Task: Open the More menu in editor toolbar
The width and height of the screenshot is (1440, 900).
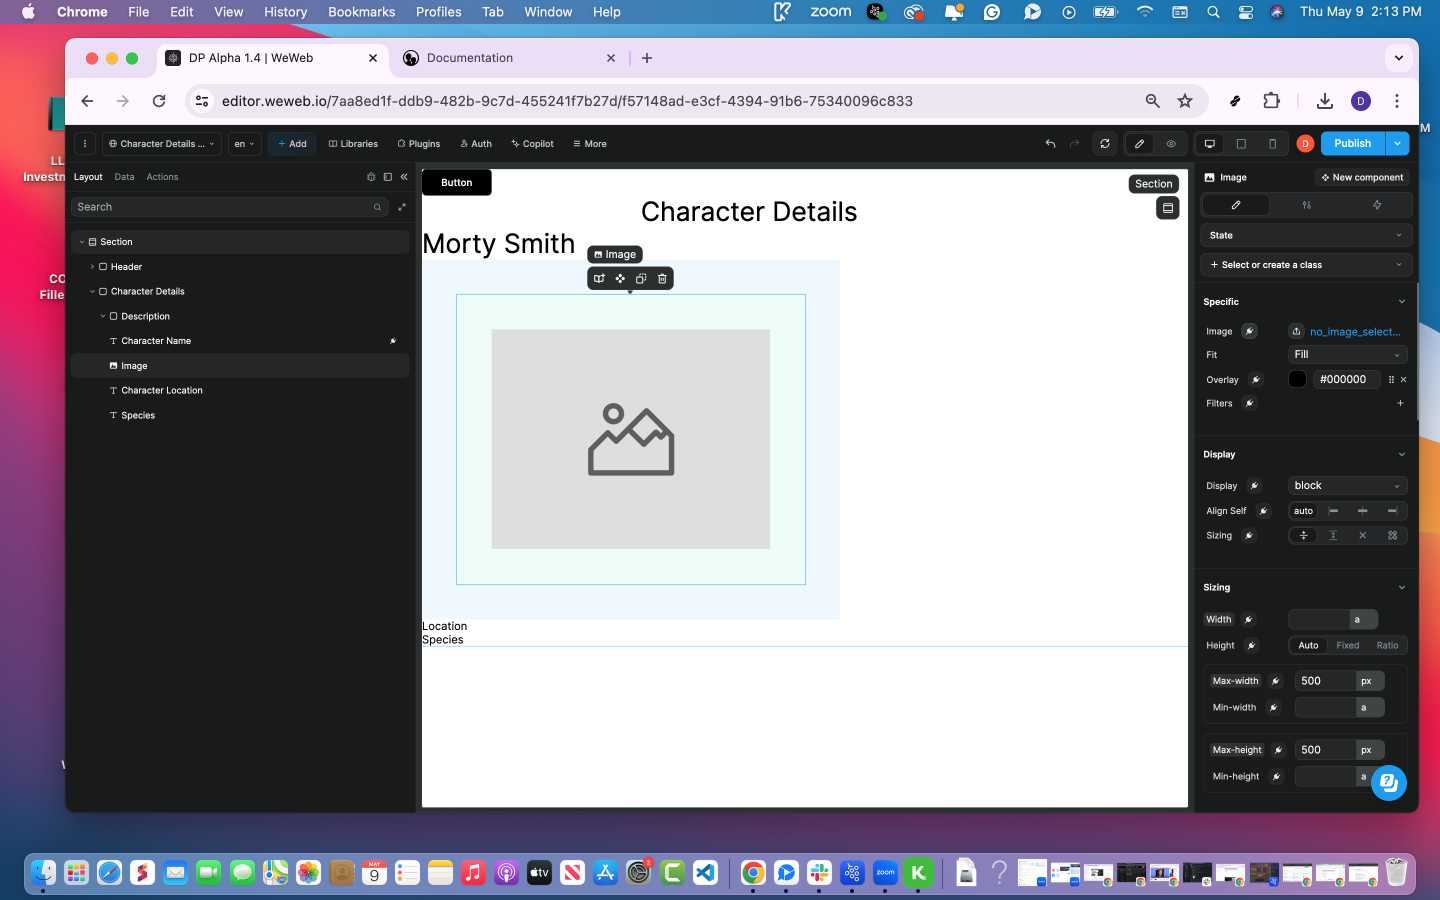Action: [590, 144]
